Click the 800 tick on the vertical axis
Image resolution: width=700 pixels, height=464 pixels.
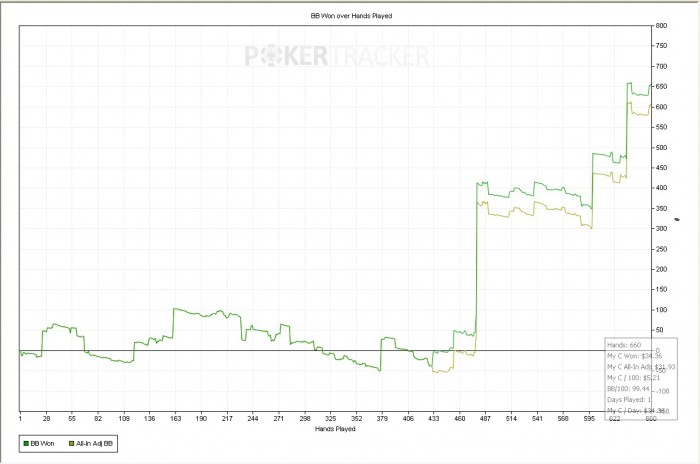(661, 26)
